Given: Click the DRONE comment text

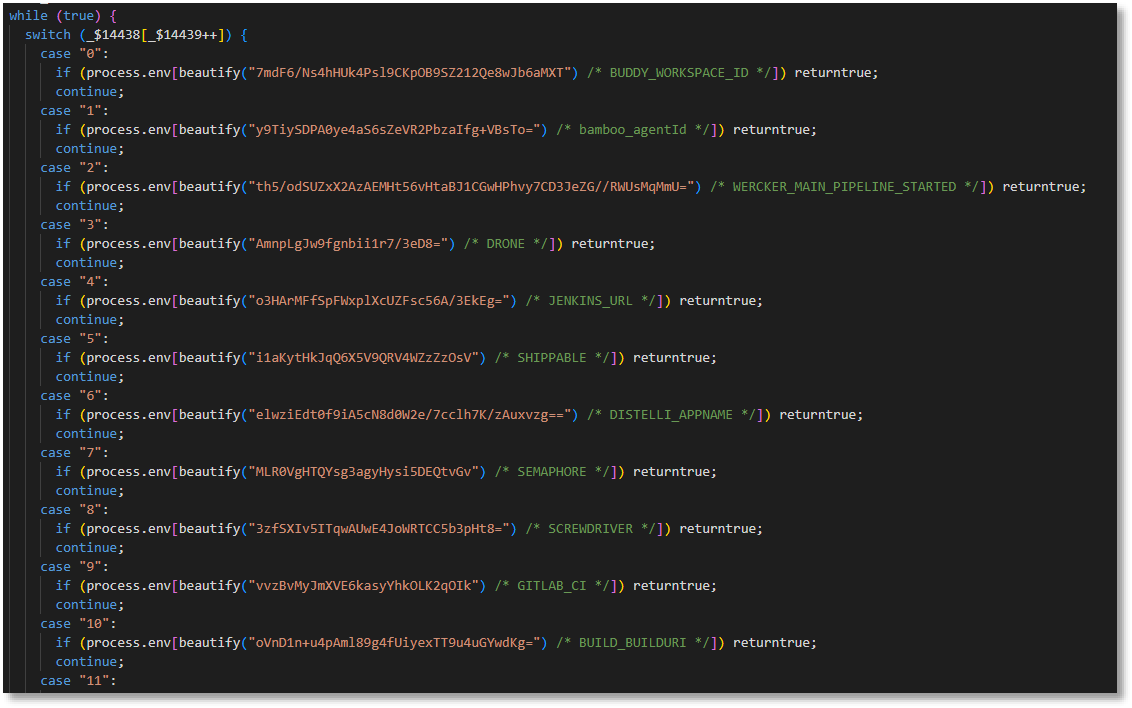Looking at the screenshot, I should click(505, 244).
